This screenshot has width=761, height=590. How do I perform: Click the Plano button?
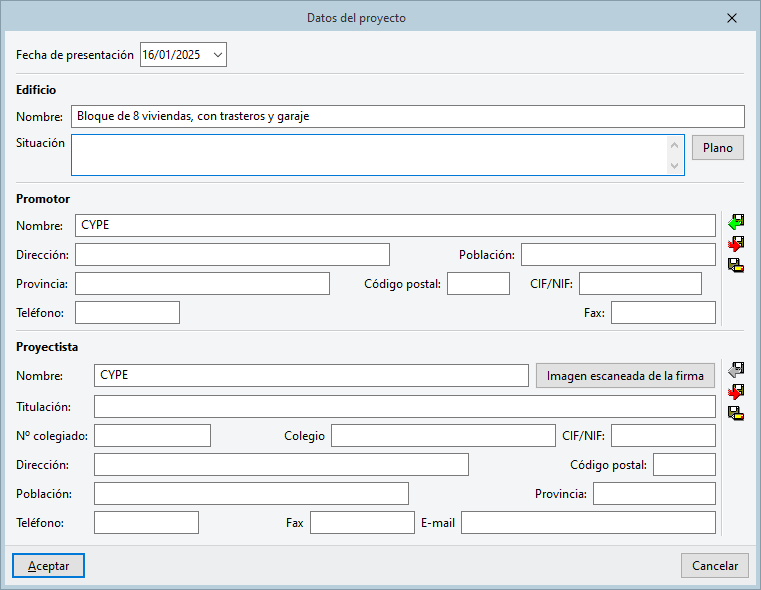click(718, 148)
